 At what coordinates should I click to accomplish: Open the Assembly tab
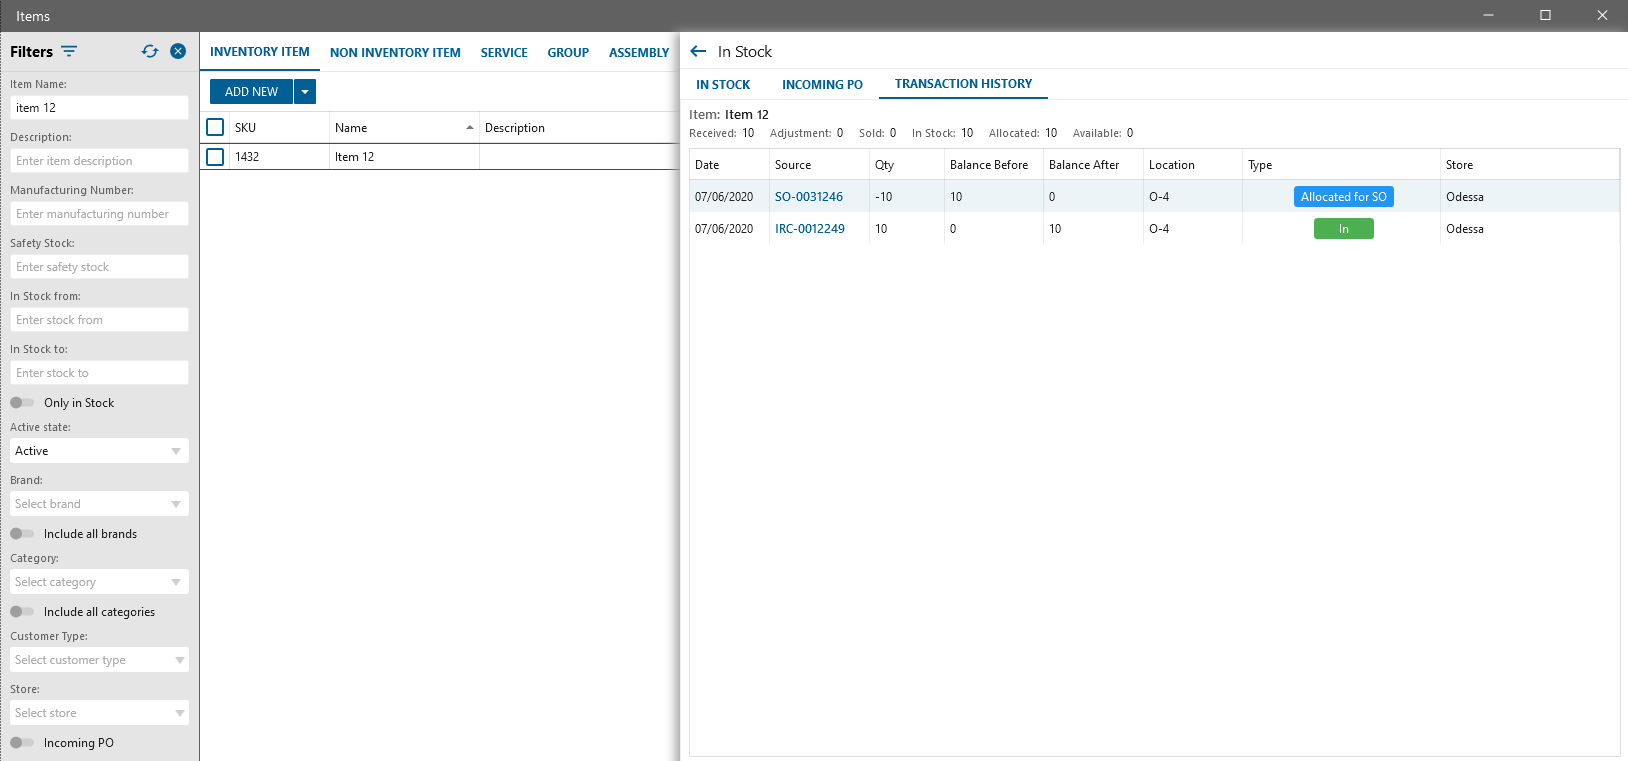(x=639, y=52)
